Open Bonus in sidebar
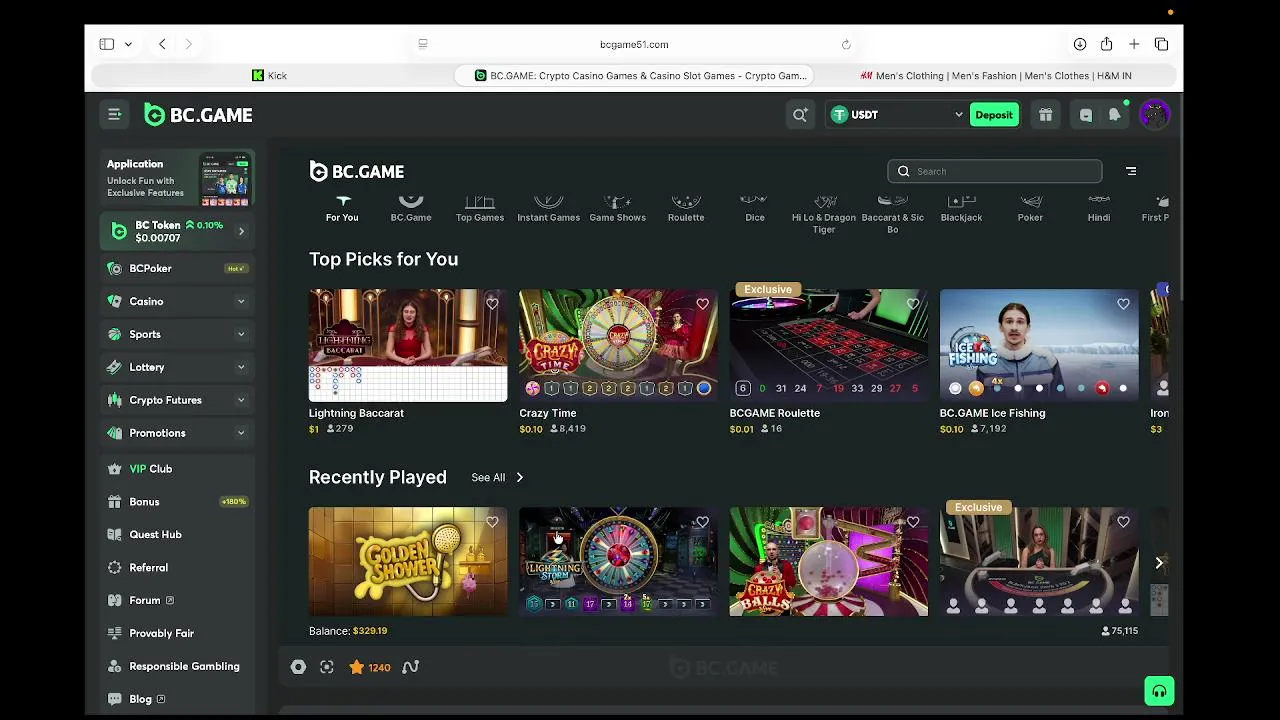This screenshot has width=1280, height=720. tap(177, 501)
